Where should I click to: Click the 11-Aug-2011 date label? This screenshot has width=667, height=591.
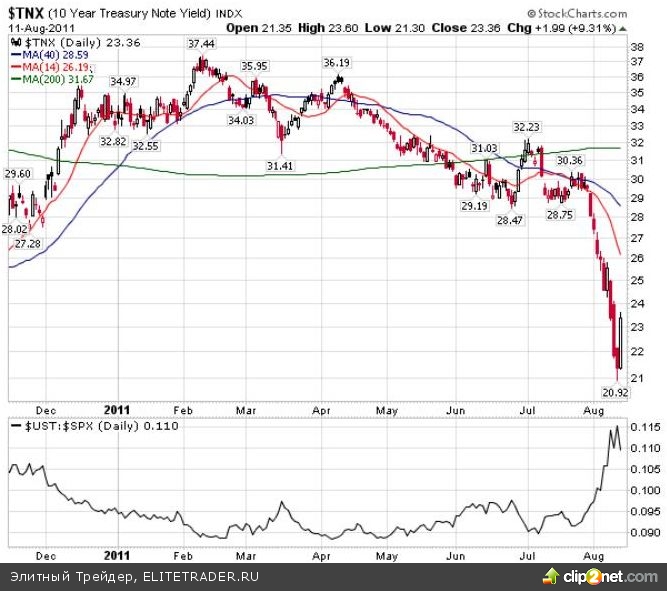click(x=36, y=28)
